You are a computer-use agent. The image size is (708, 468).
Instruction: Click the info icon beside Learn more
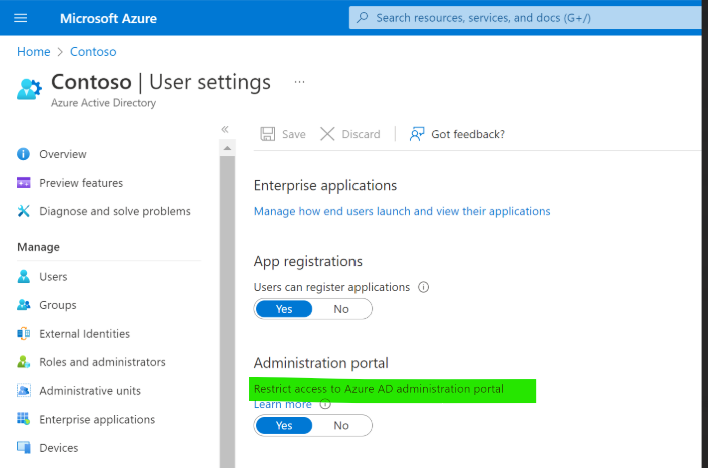point(324,404)
